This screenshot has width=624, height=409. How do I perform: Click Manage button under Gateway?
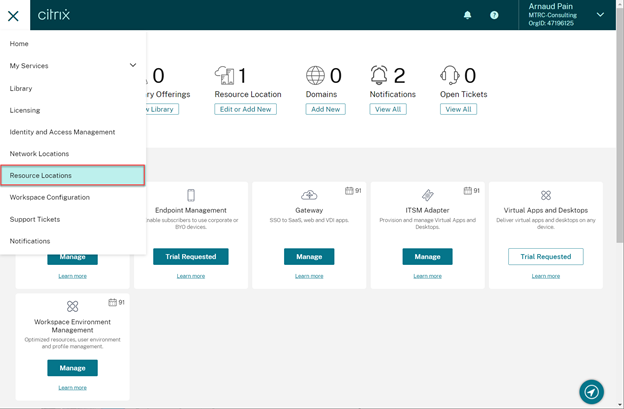309,257
